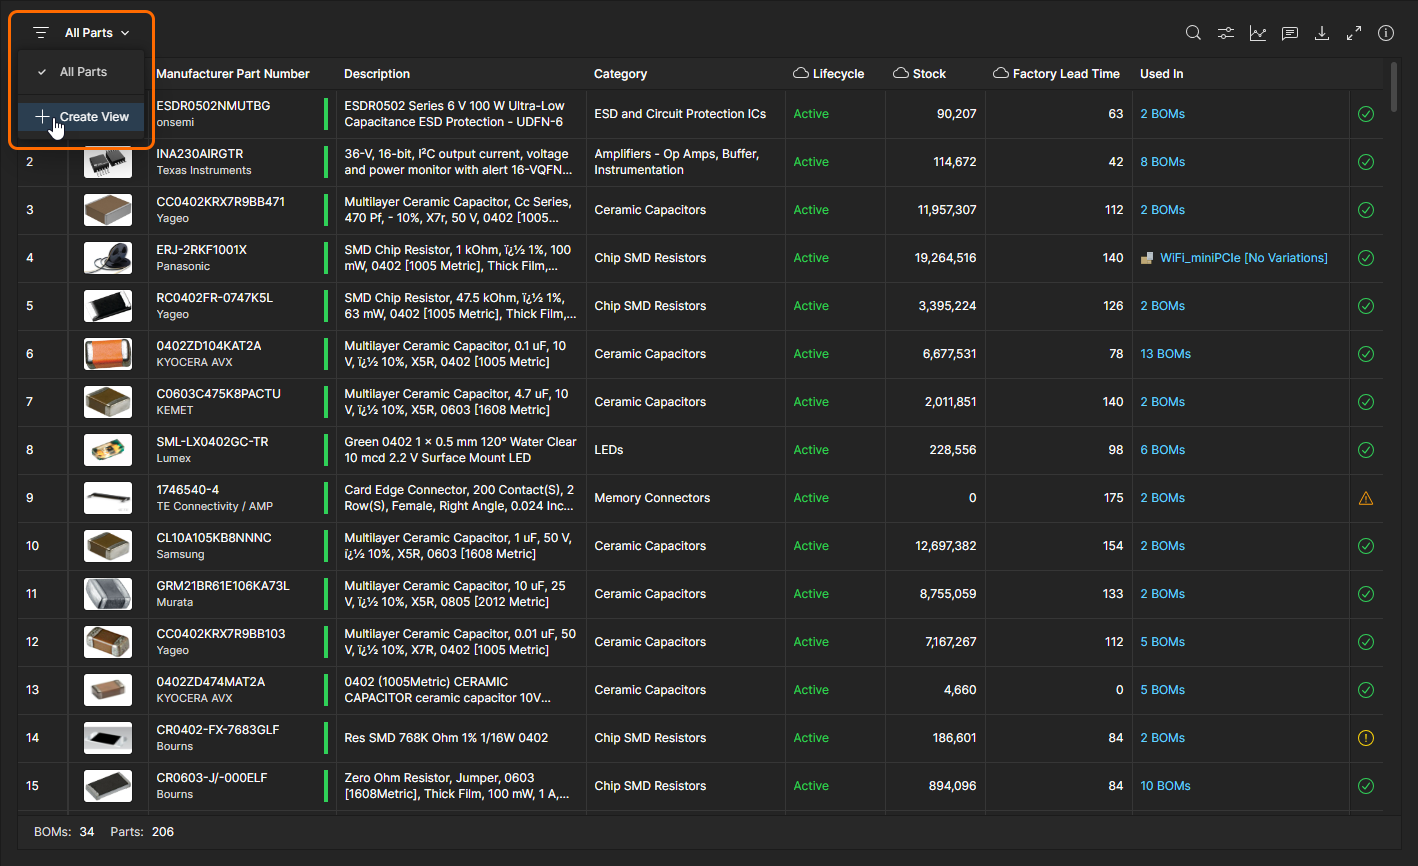The image size is (1418, 866).
Task: Click the search magnifier icon
Action: click(1193, 33)
